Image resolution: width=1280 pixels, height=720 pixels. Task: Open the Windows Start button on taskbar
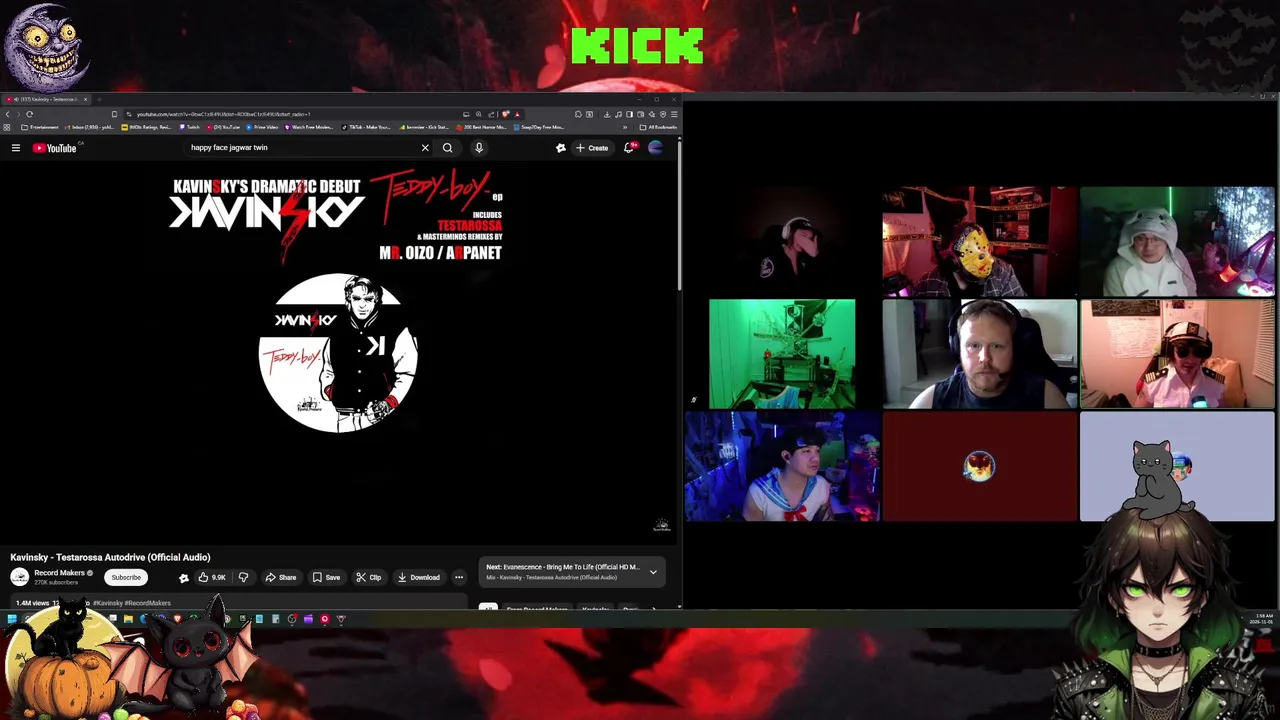point(11,619)
